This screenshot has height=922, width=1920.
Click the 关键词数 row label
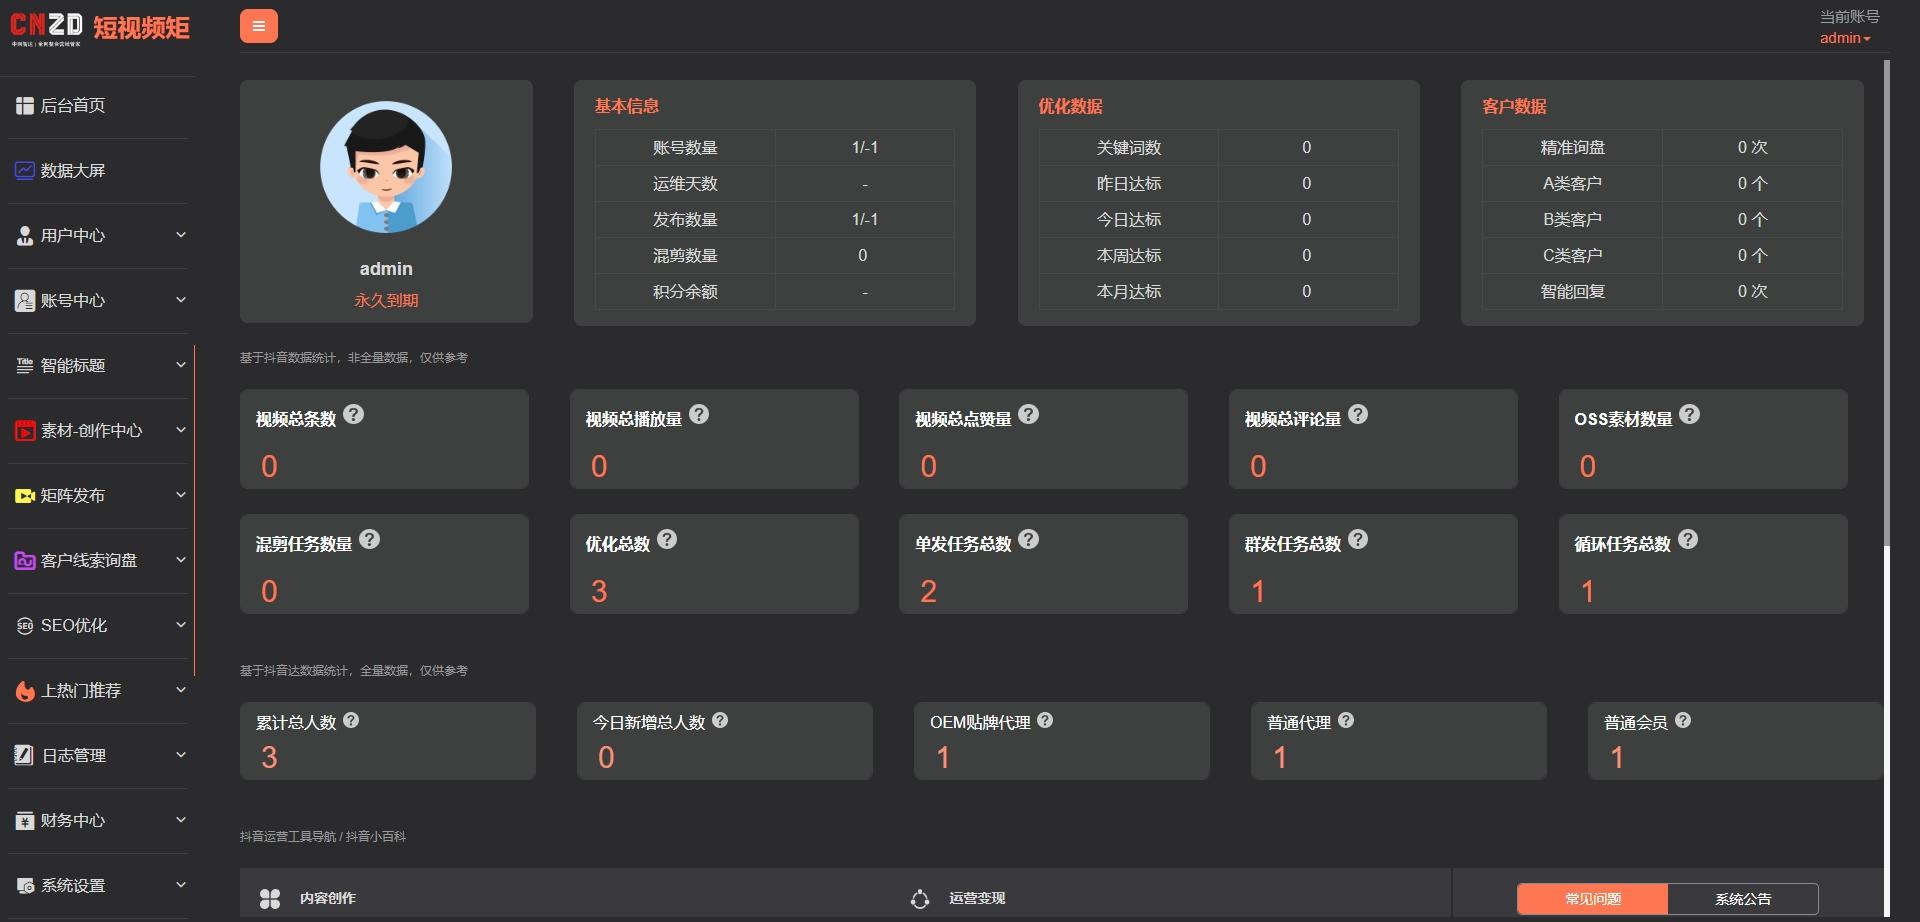point(1129,148)
